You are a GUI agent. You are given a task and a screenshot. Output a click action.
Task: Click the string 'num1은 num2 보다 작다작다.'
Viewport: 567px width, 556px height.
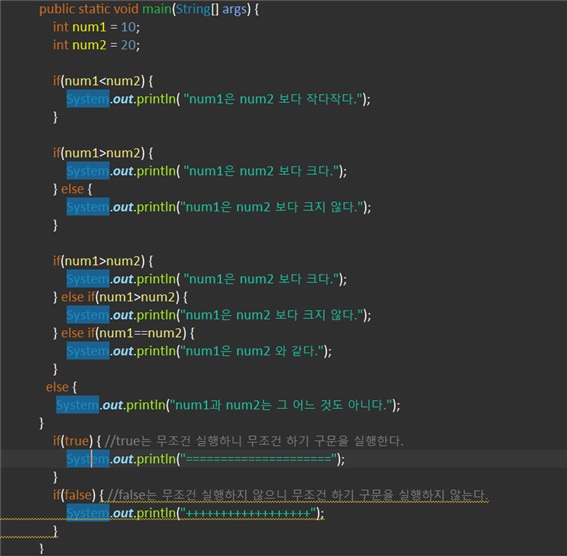[273, 99]
